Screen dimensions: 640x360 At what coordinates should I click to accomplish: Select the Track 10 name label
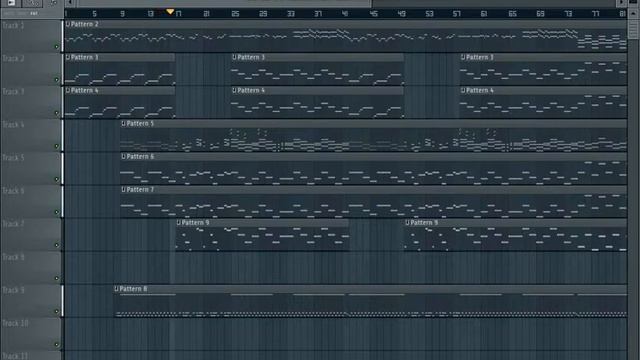click(x=15, y=323)
